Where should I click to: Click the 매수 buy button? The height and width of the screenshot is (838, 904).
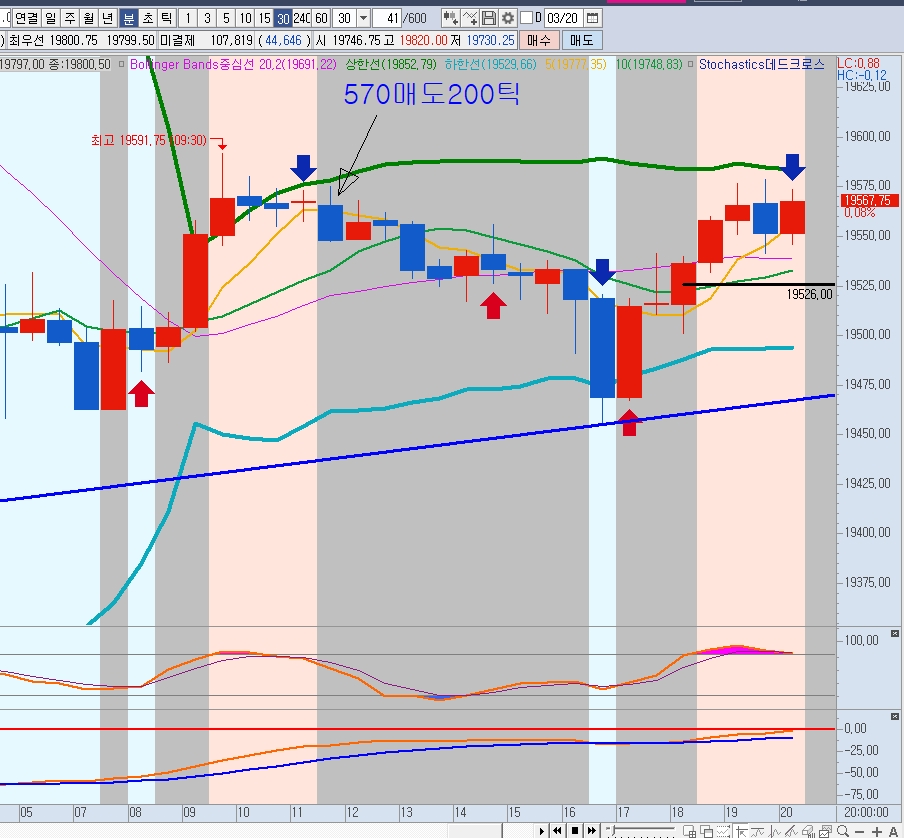(x=539, y=40)
